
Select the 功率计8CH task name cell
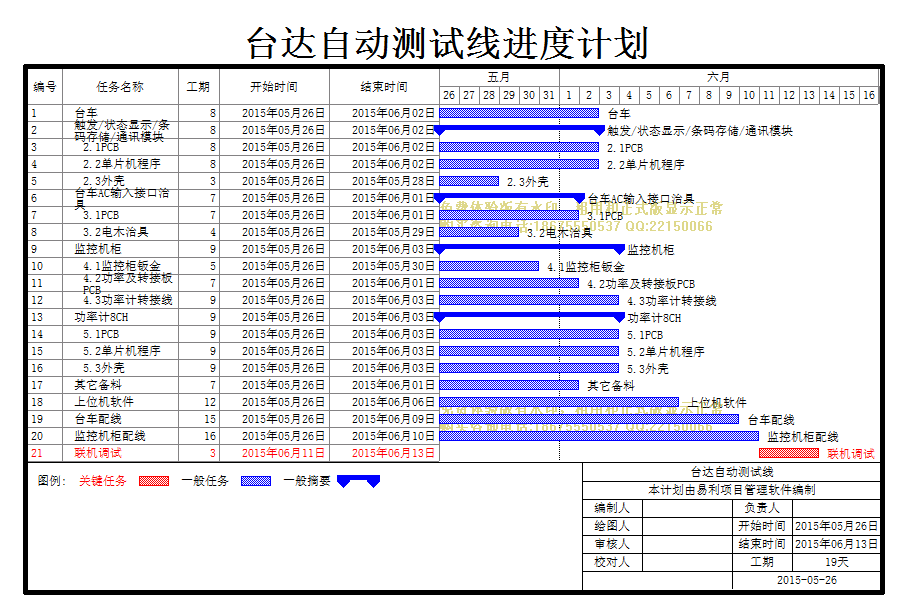pyautogui.click(x=120, y=317)
